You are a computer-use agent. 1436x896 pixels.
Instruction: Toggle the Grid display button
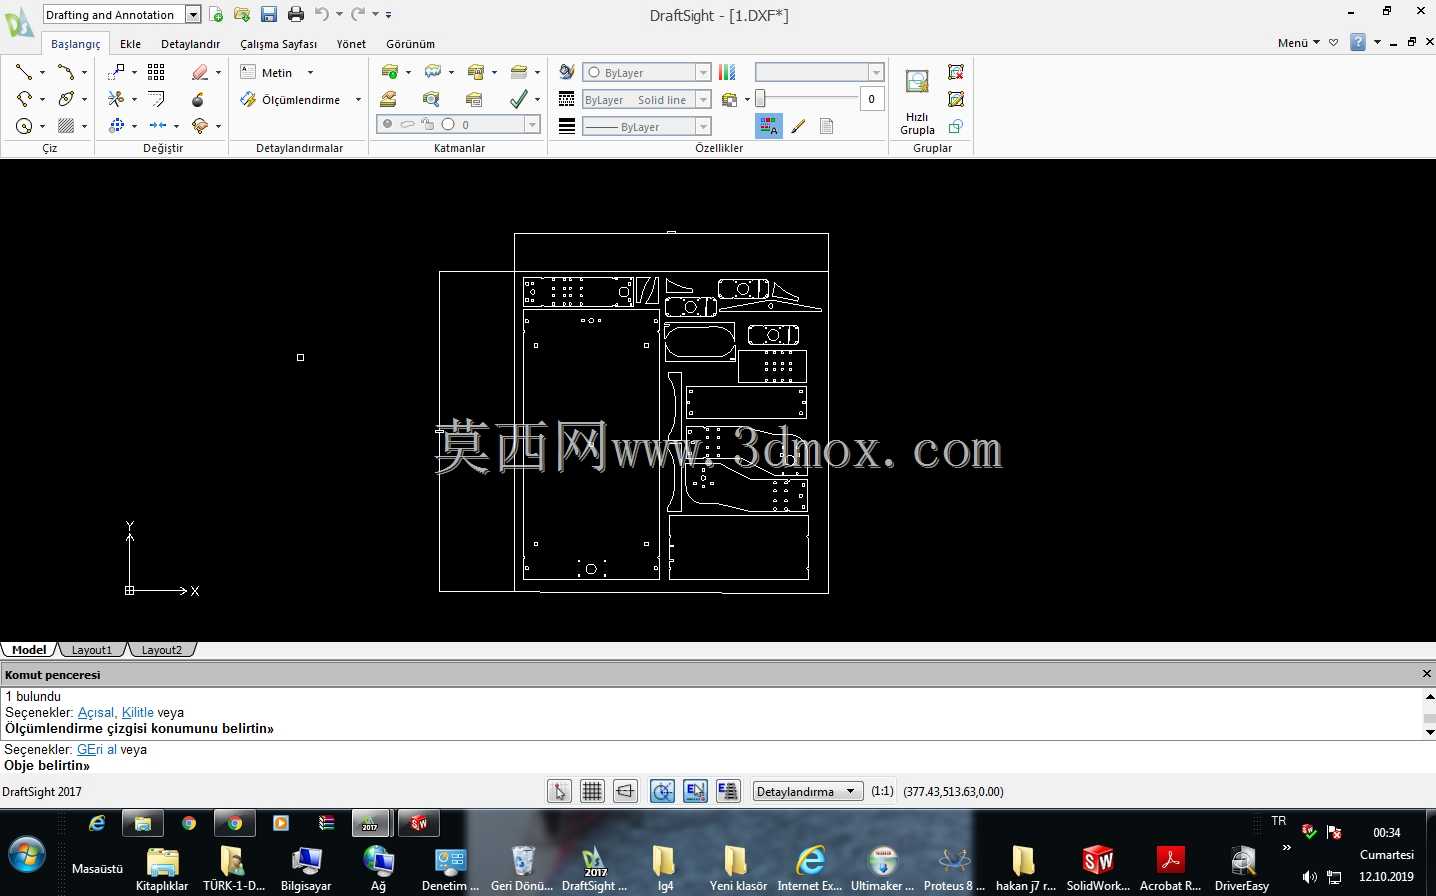592,791
